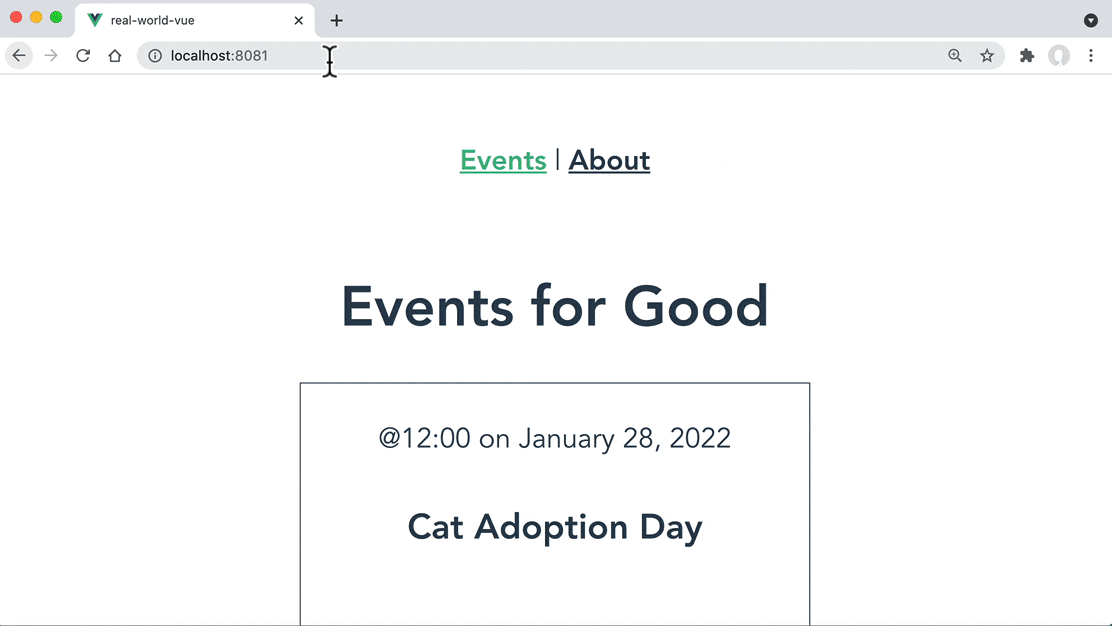
Task: Open the About navigation link
Action: (609, 160)
